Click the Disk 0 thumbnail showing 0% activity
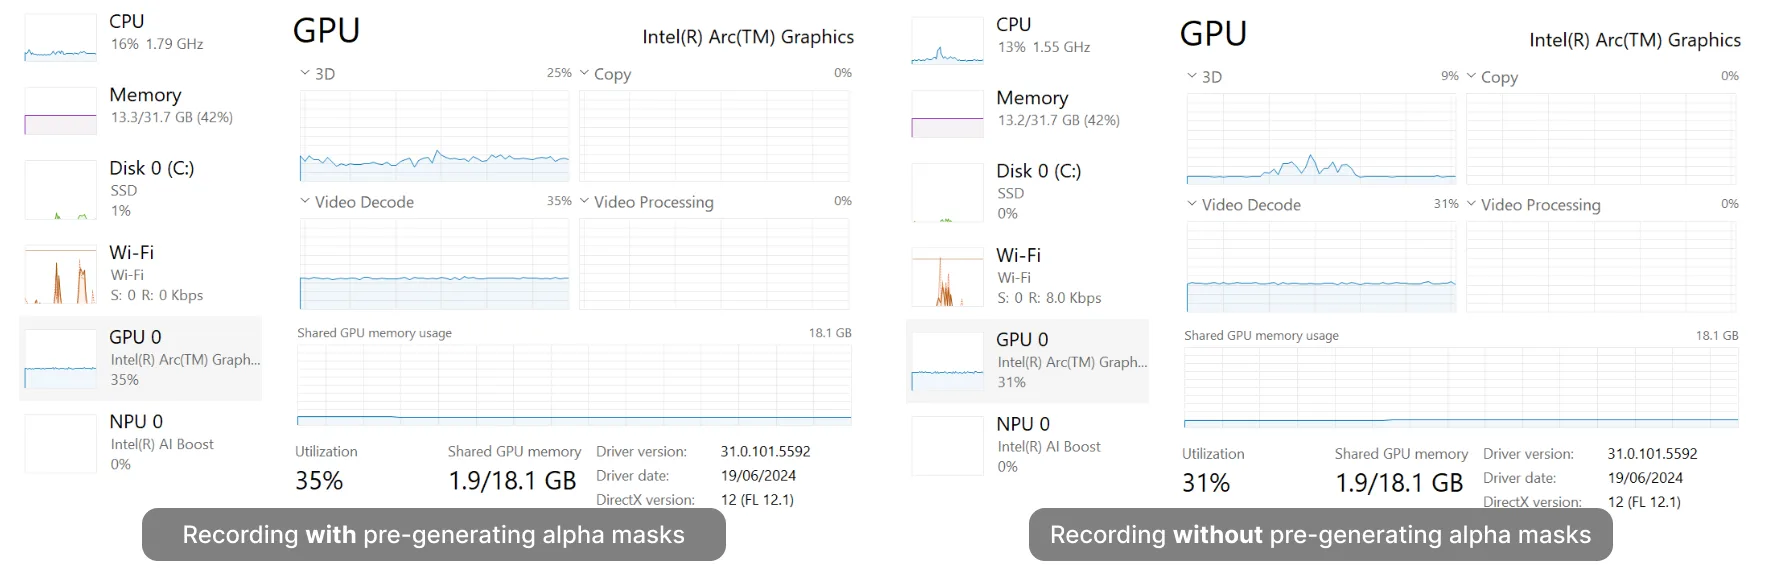Viewport: 1767px width, 572px height. (947, 192)
